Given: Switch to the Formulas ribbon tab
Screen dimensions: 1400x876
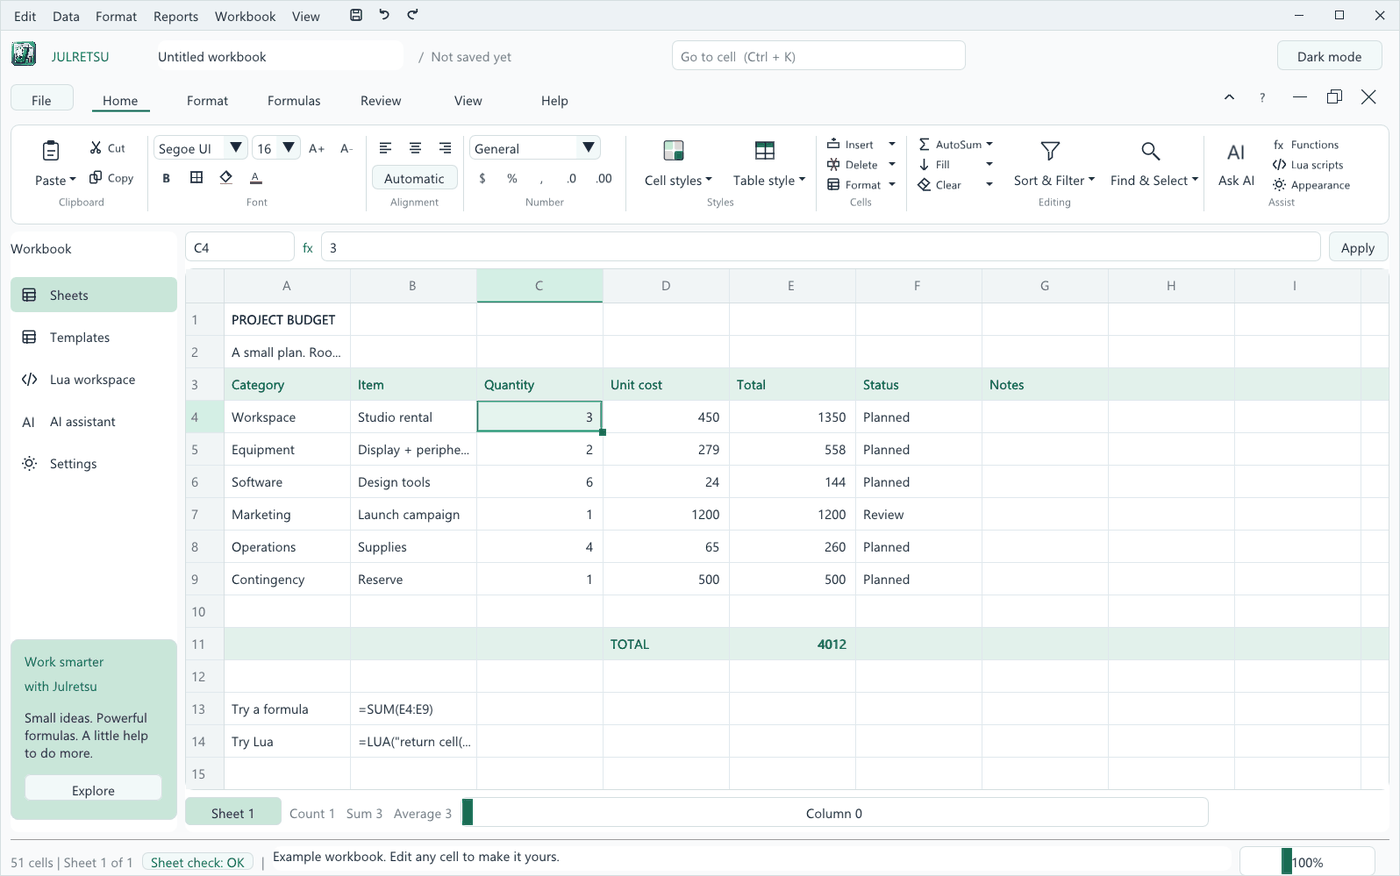Looking at the screenshot, I should click(x=294, y=101).
